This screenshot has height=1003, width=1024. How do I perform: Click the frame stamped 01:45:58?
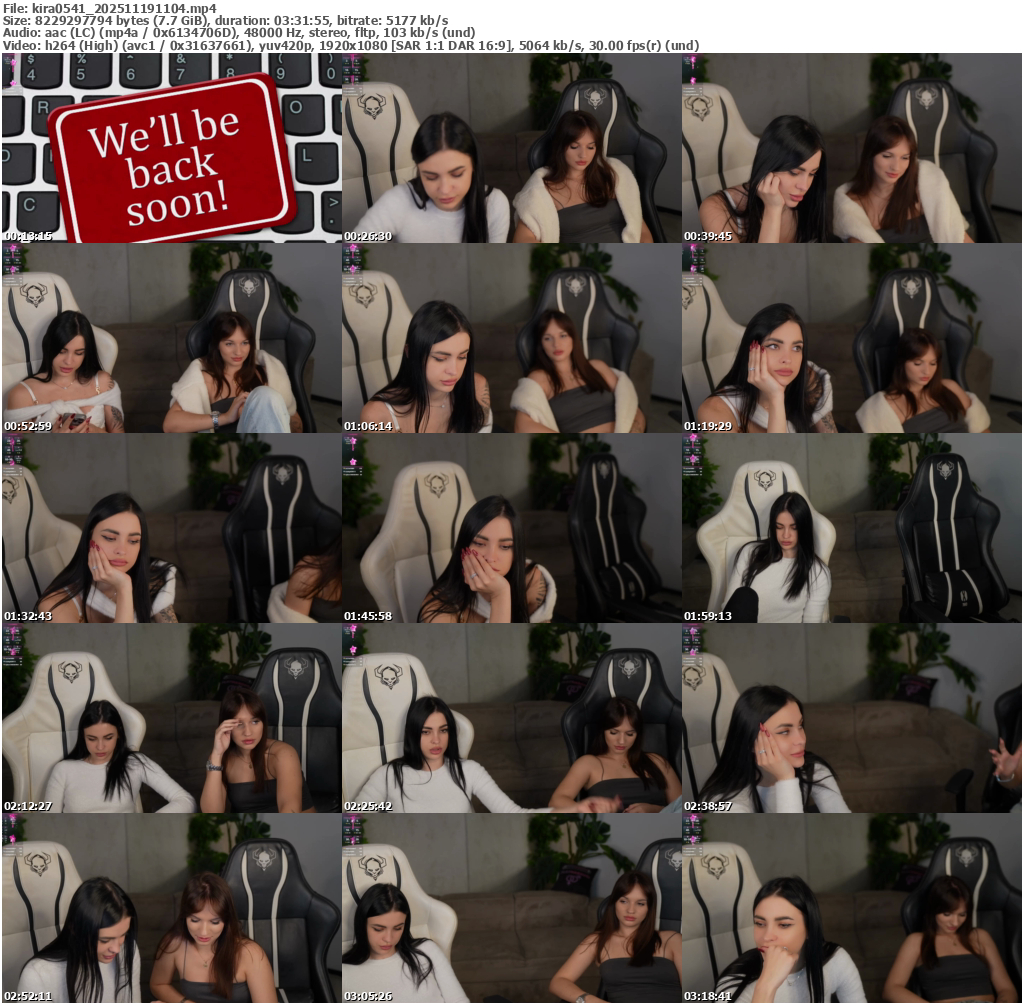click(511, 528)
